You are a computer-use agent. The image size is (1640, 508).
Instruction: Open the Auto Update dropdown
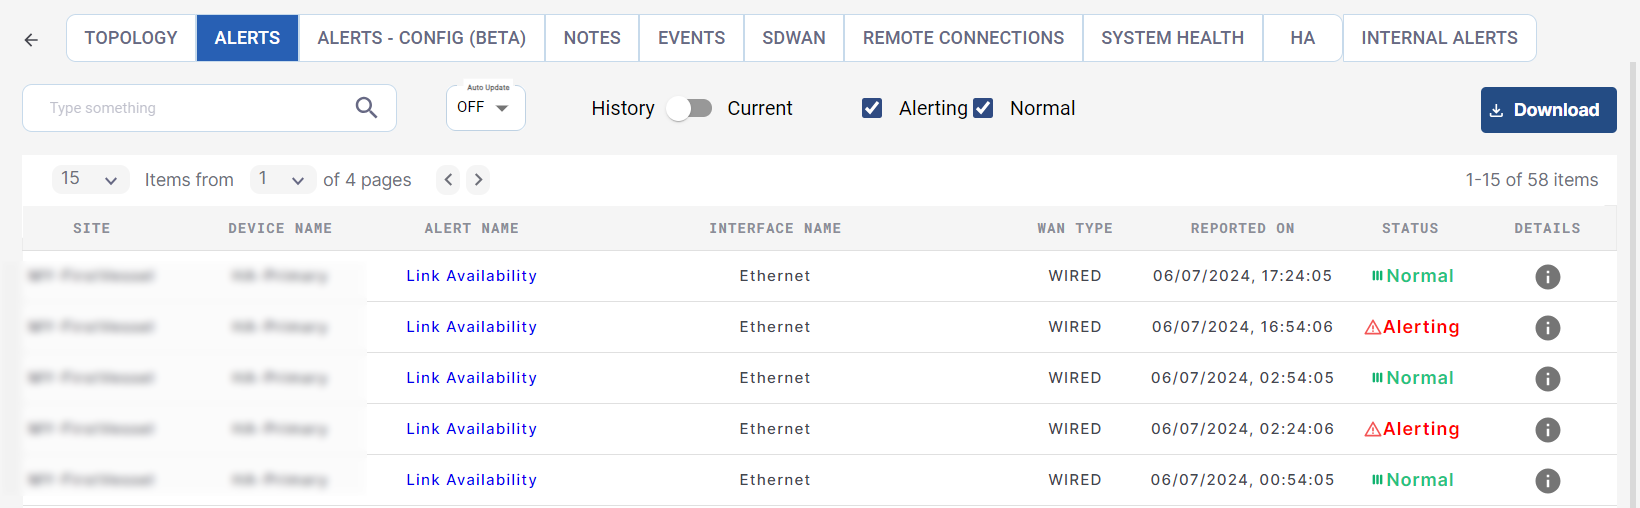pos(485,108)
